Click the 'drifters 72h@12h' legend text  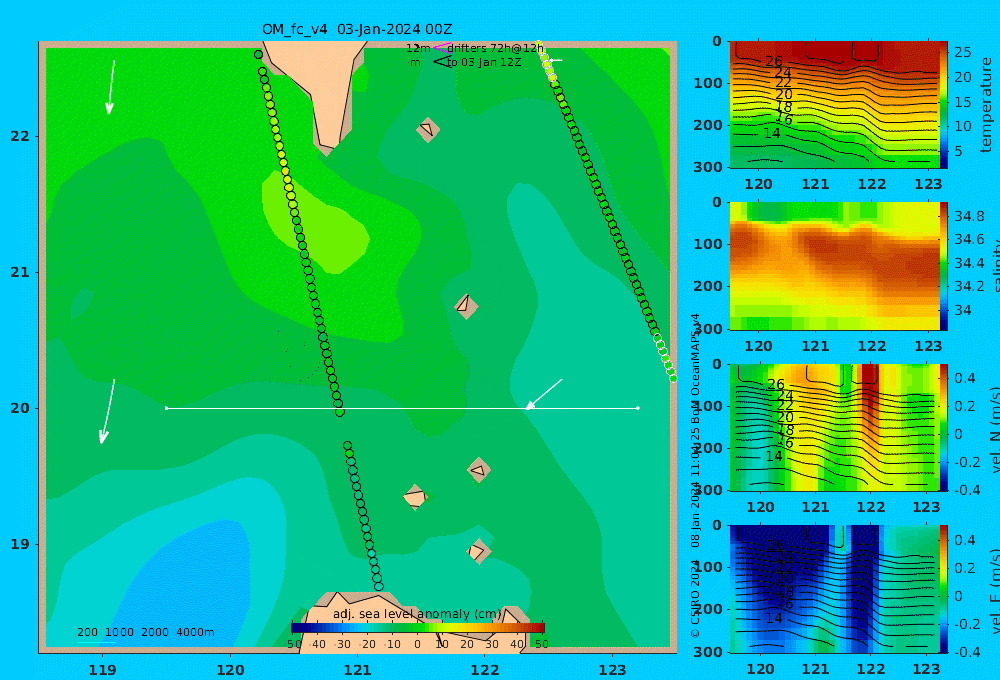(496, 48)
